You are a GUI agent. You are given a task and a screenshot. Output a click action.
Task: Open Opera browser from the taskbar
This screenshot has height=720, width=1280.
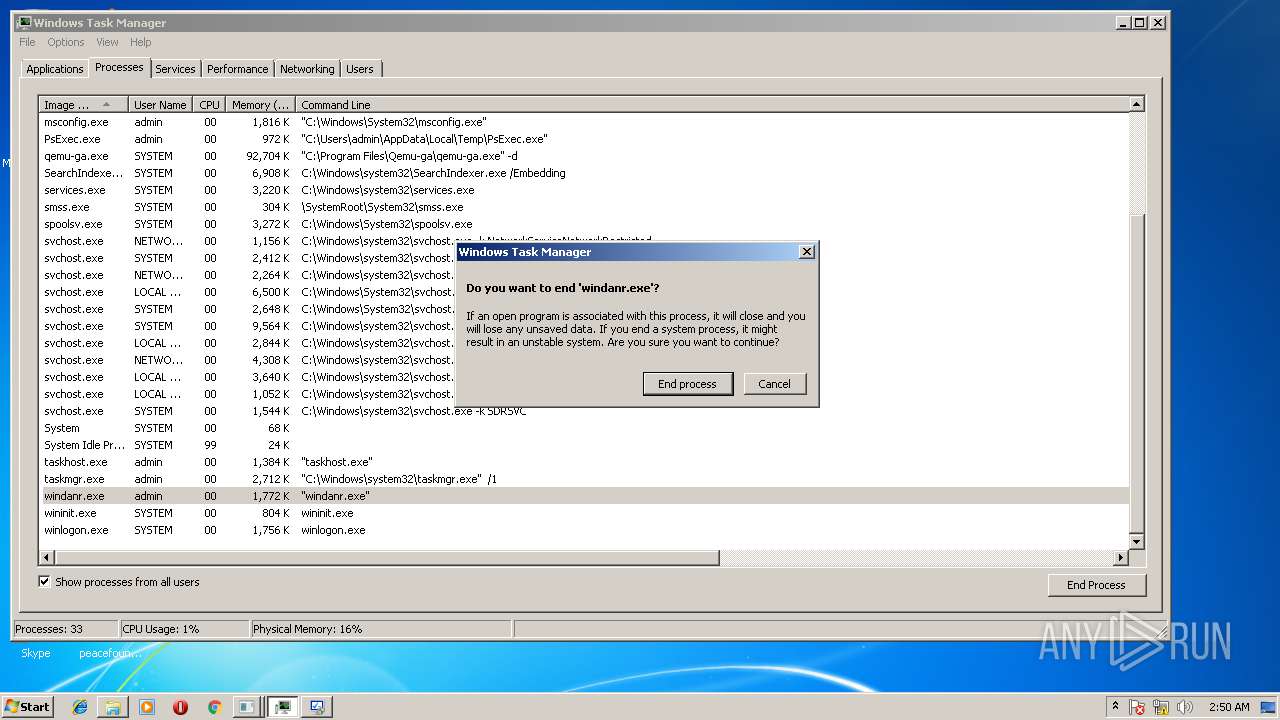click(181, 707)
